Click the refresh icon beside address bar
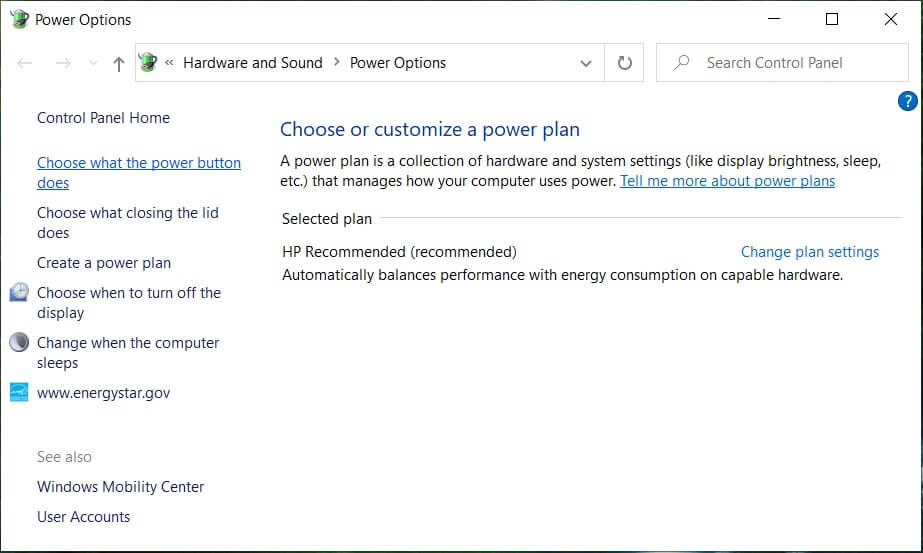Image resolution: width=923 pixels, height=553 pixels. tap(625, 63)
